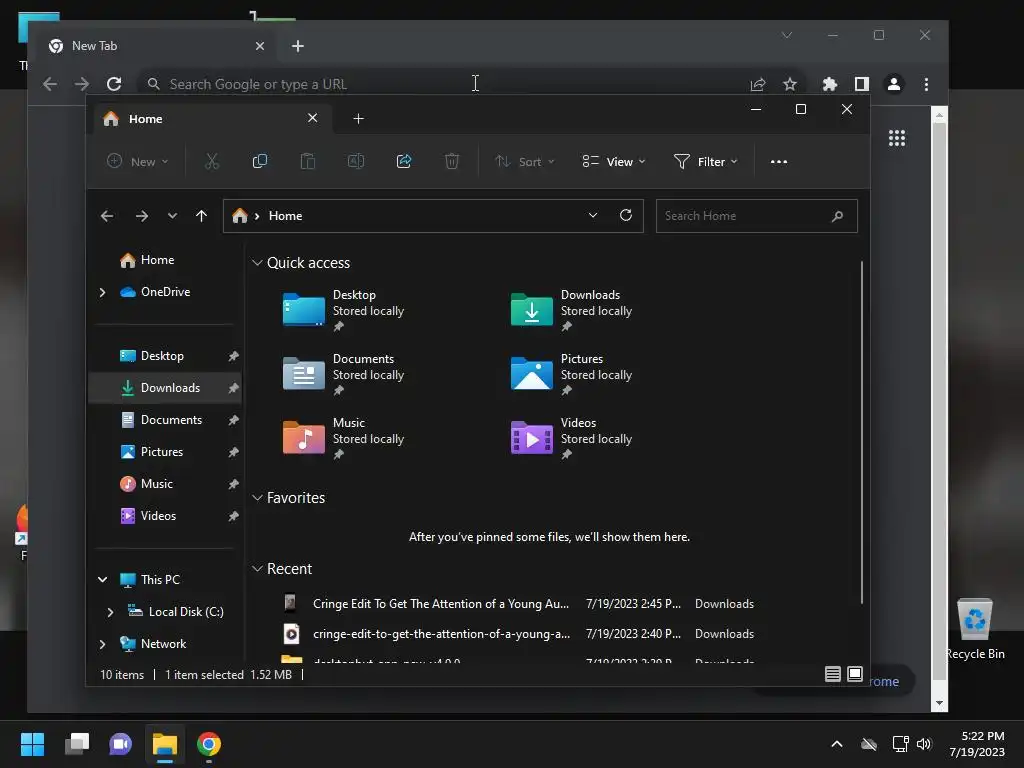Open a new tab in Chrome
Screen dimensions: 1024x768
[x=298, y=46]
